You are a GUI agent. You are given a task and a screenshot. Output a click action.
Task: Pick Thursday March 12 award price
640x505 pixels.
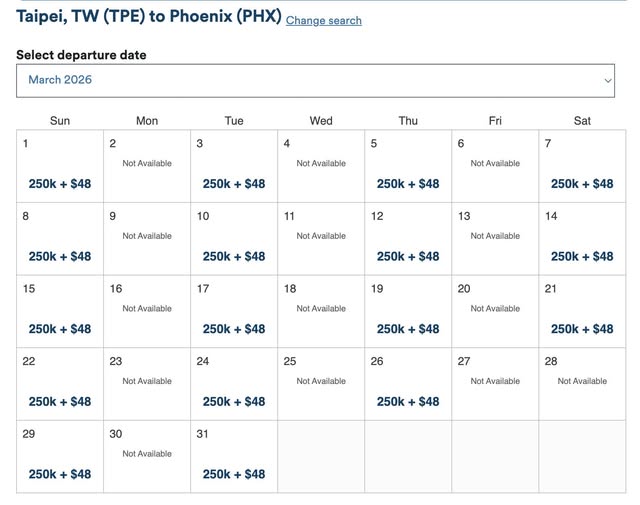408,257
